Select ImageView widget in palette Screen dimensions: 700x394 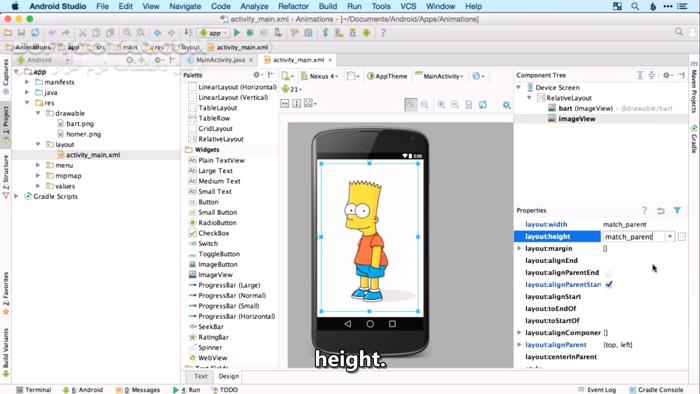click(215, 275)
